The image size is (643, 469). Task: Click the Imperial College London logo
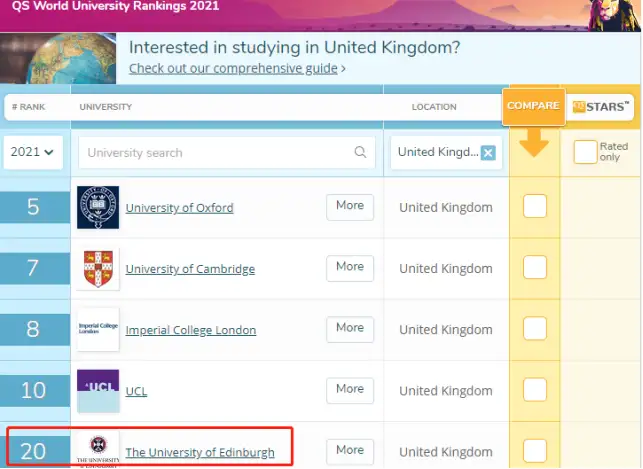coord(98,330)
